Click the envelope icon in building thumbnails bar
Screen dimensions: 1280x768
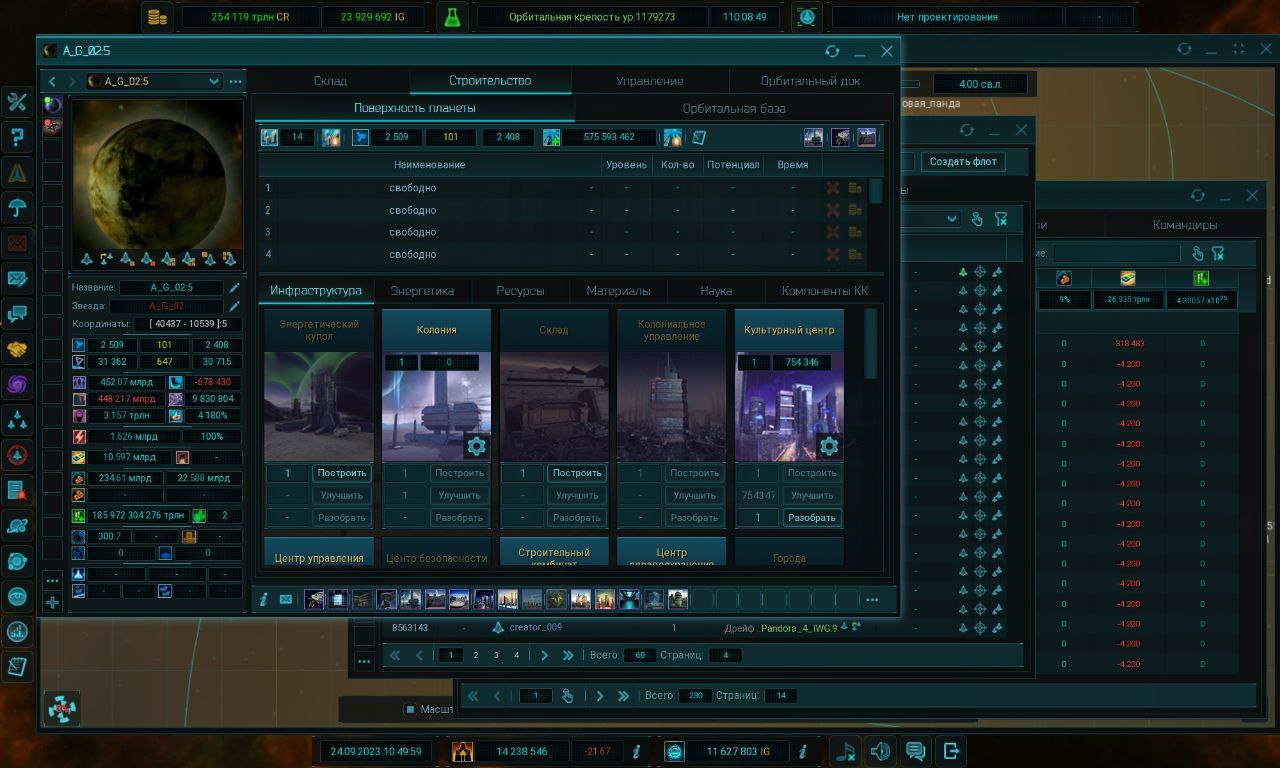(286, 599)
